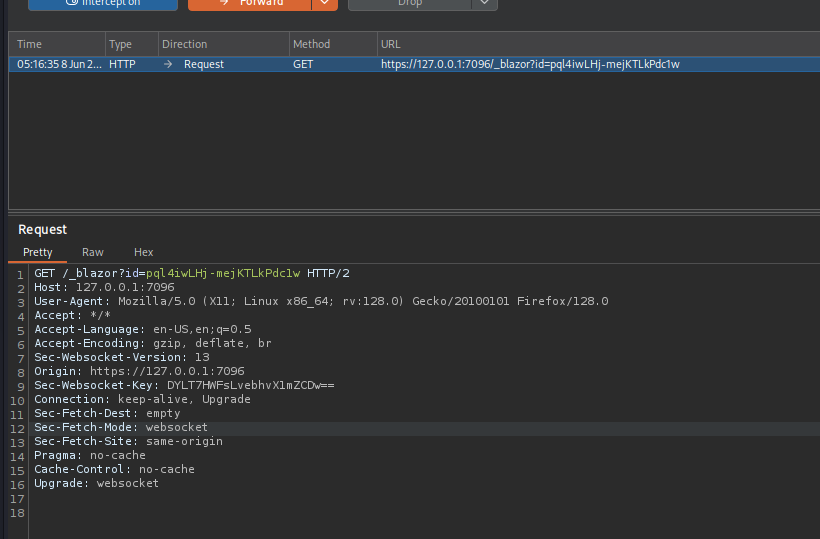Viewport: 820px width, 539px height.
Task: Click the Connection header line
Action: click(x=142, y=399)
